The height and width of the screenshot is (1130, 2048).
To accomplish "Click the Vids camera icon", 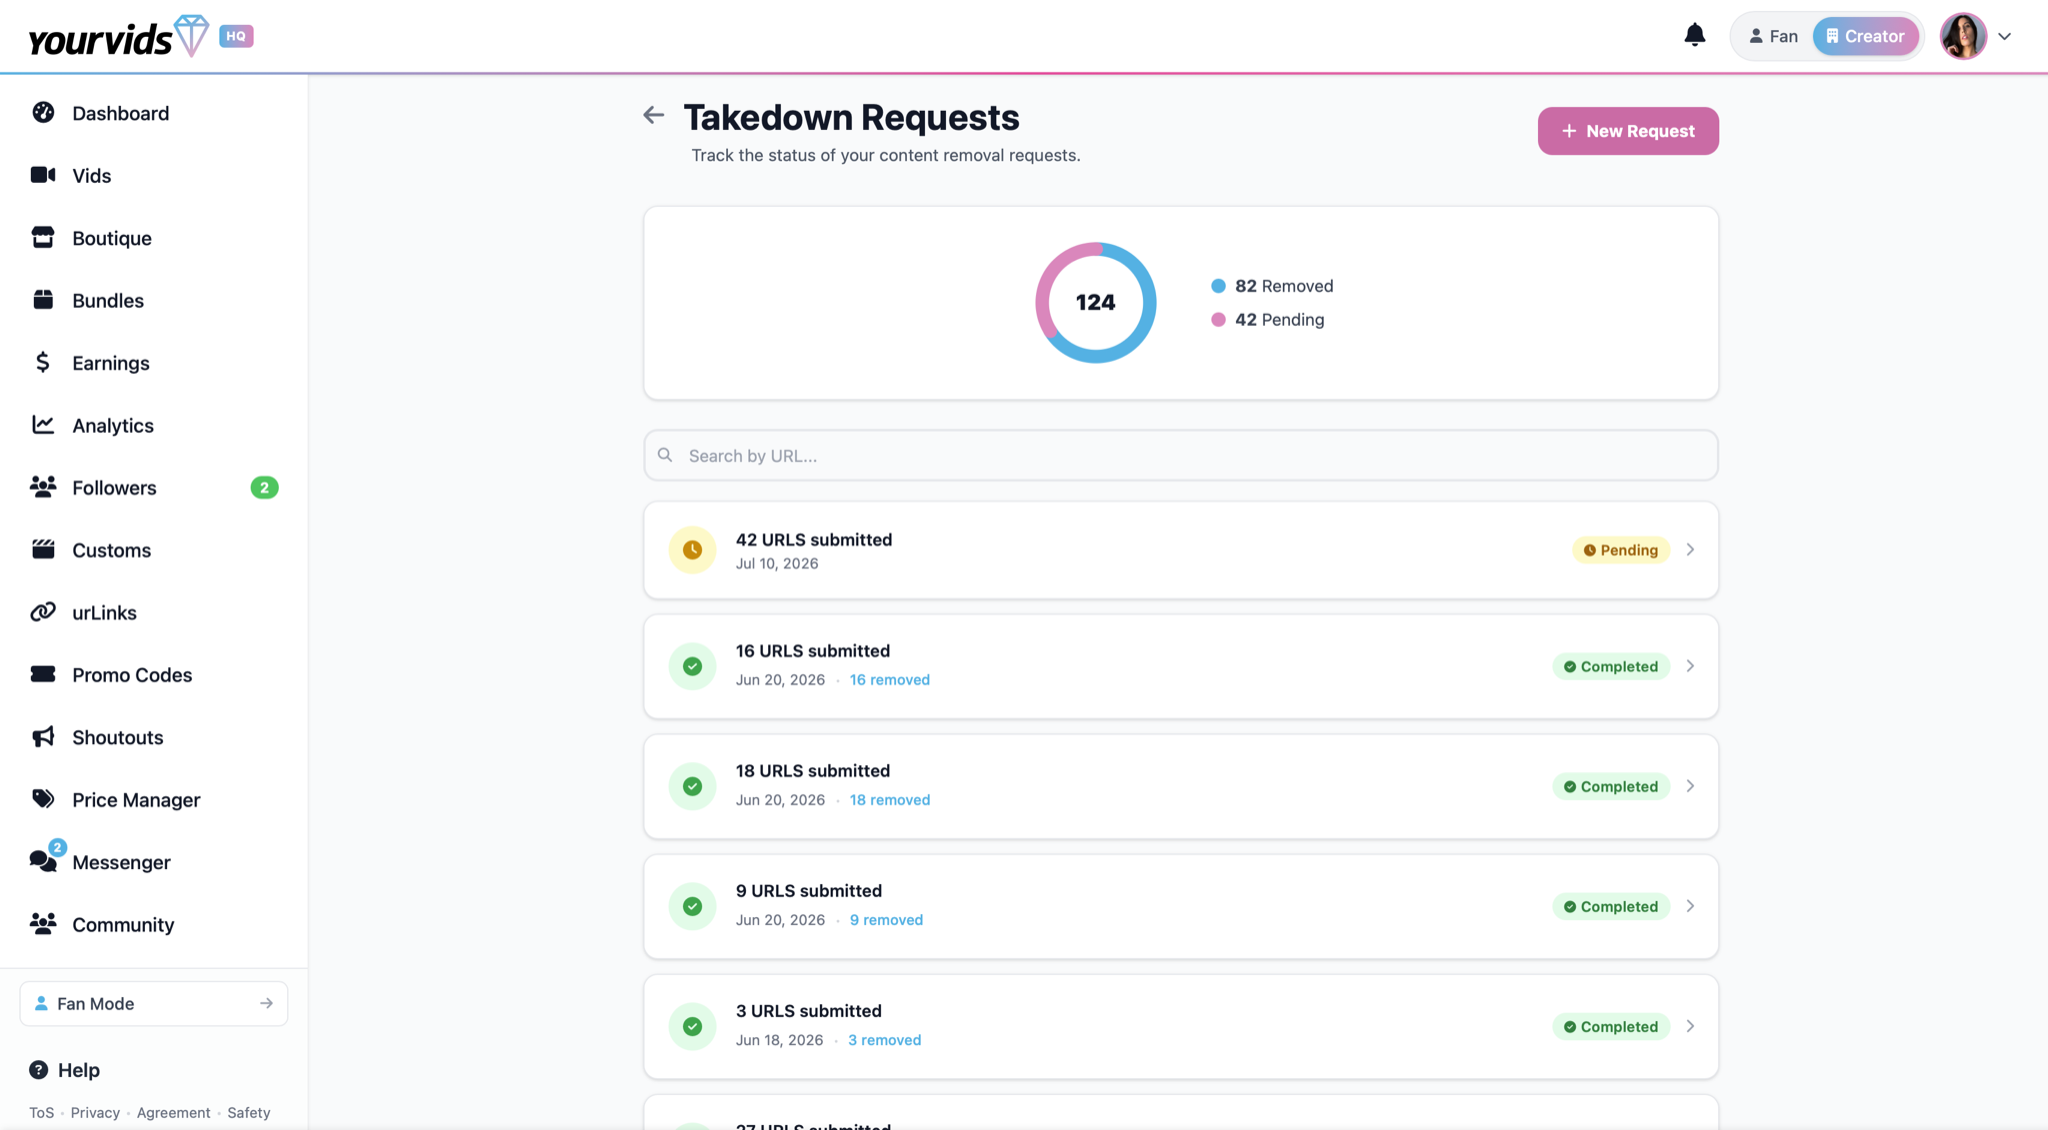I will pos(43,175).
